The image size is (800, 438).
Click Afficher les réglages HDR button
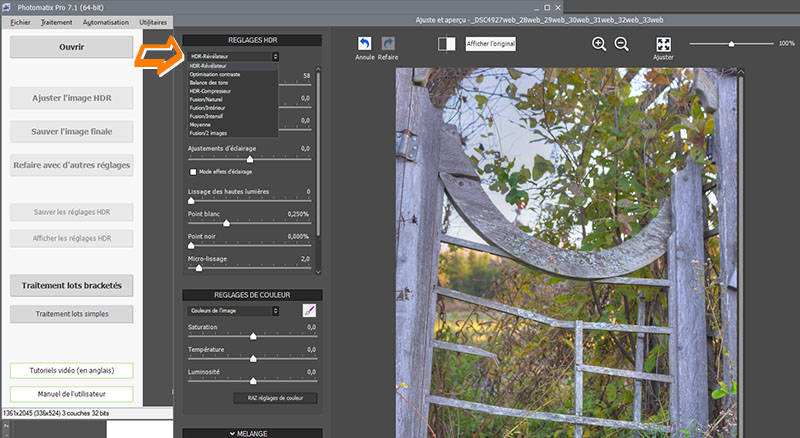coord(71,238)
